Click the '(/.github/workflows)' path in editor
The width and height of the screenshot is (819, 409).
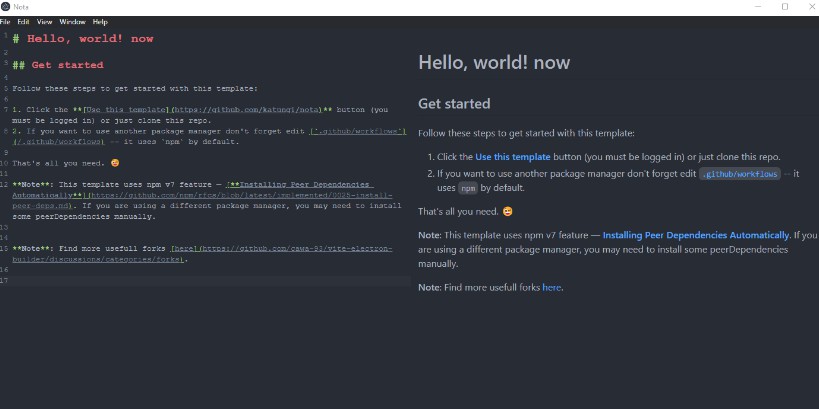(58, 142)
